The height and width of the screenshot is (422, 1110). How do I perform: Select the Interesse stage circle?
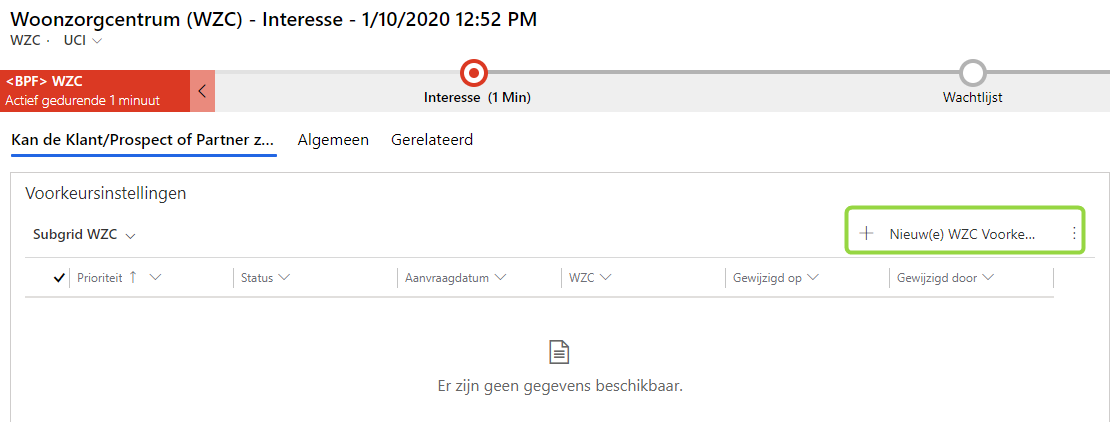(473, 72)
